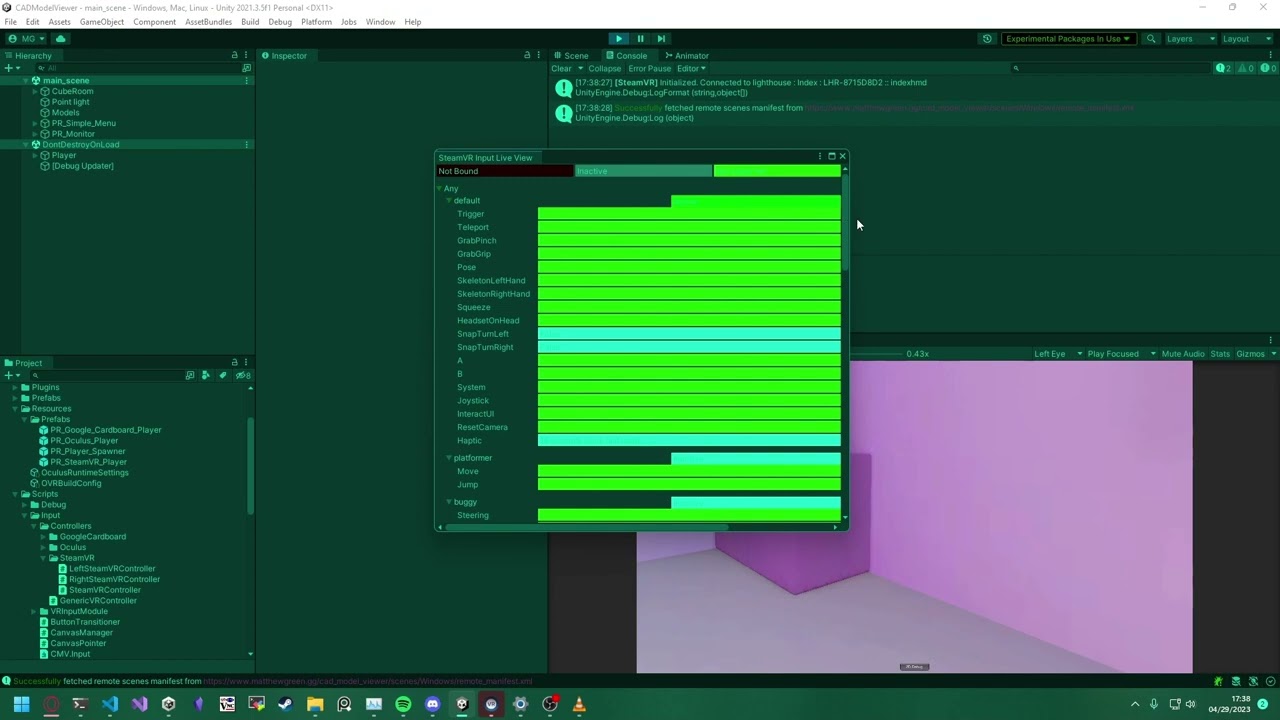Click the Not Bound legend swatch
The image size is (1280, 720).
click(x=505, y=171)
